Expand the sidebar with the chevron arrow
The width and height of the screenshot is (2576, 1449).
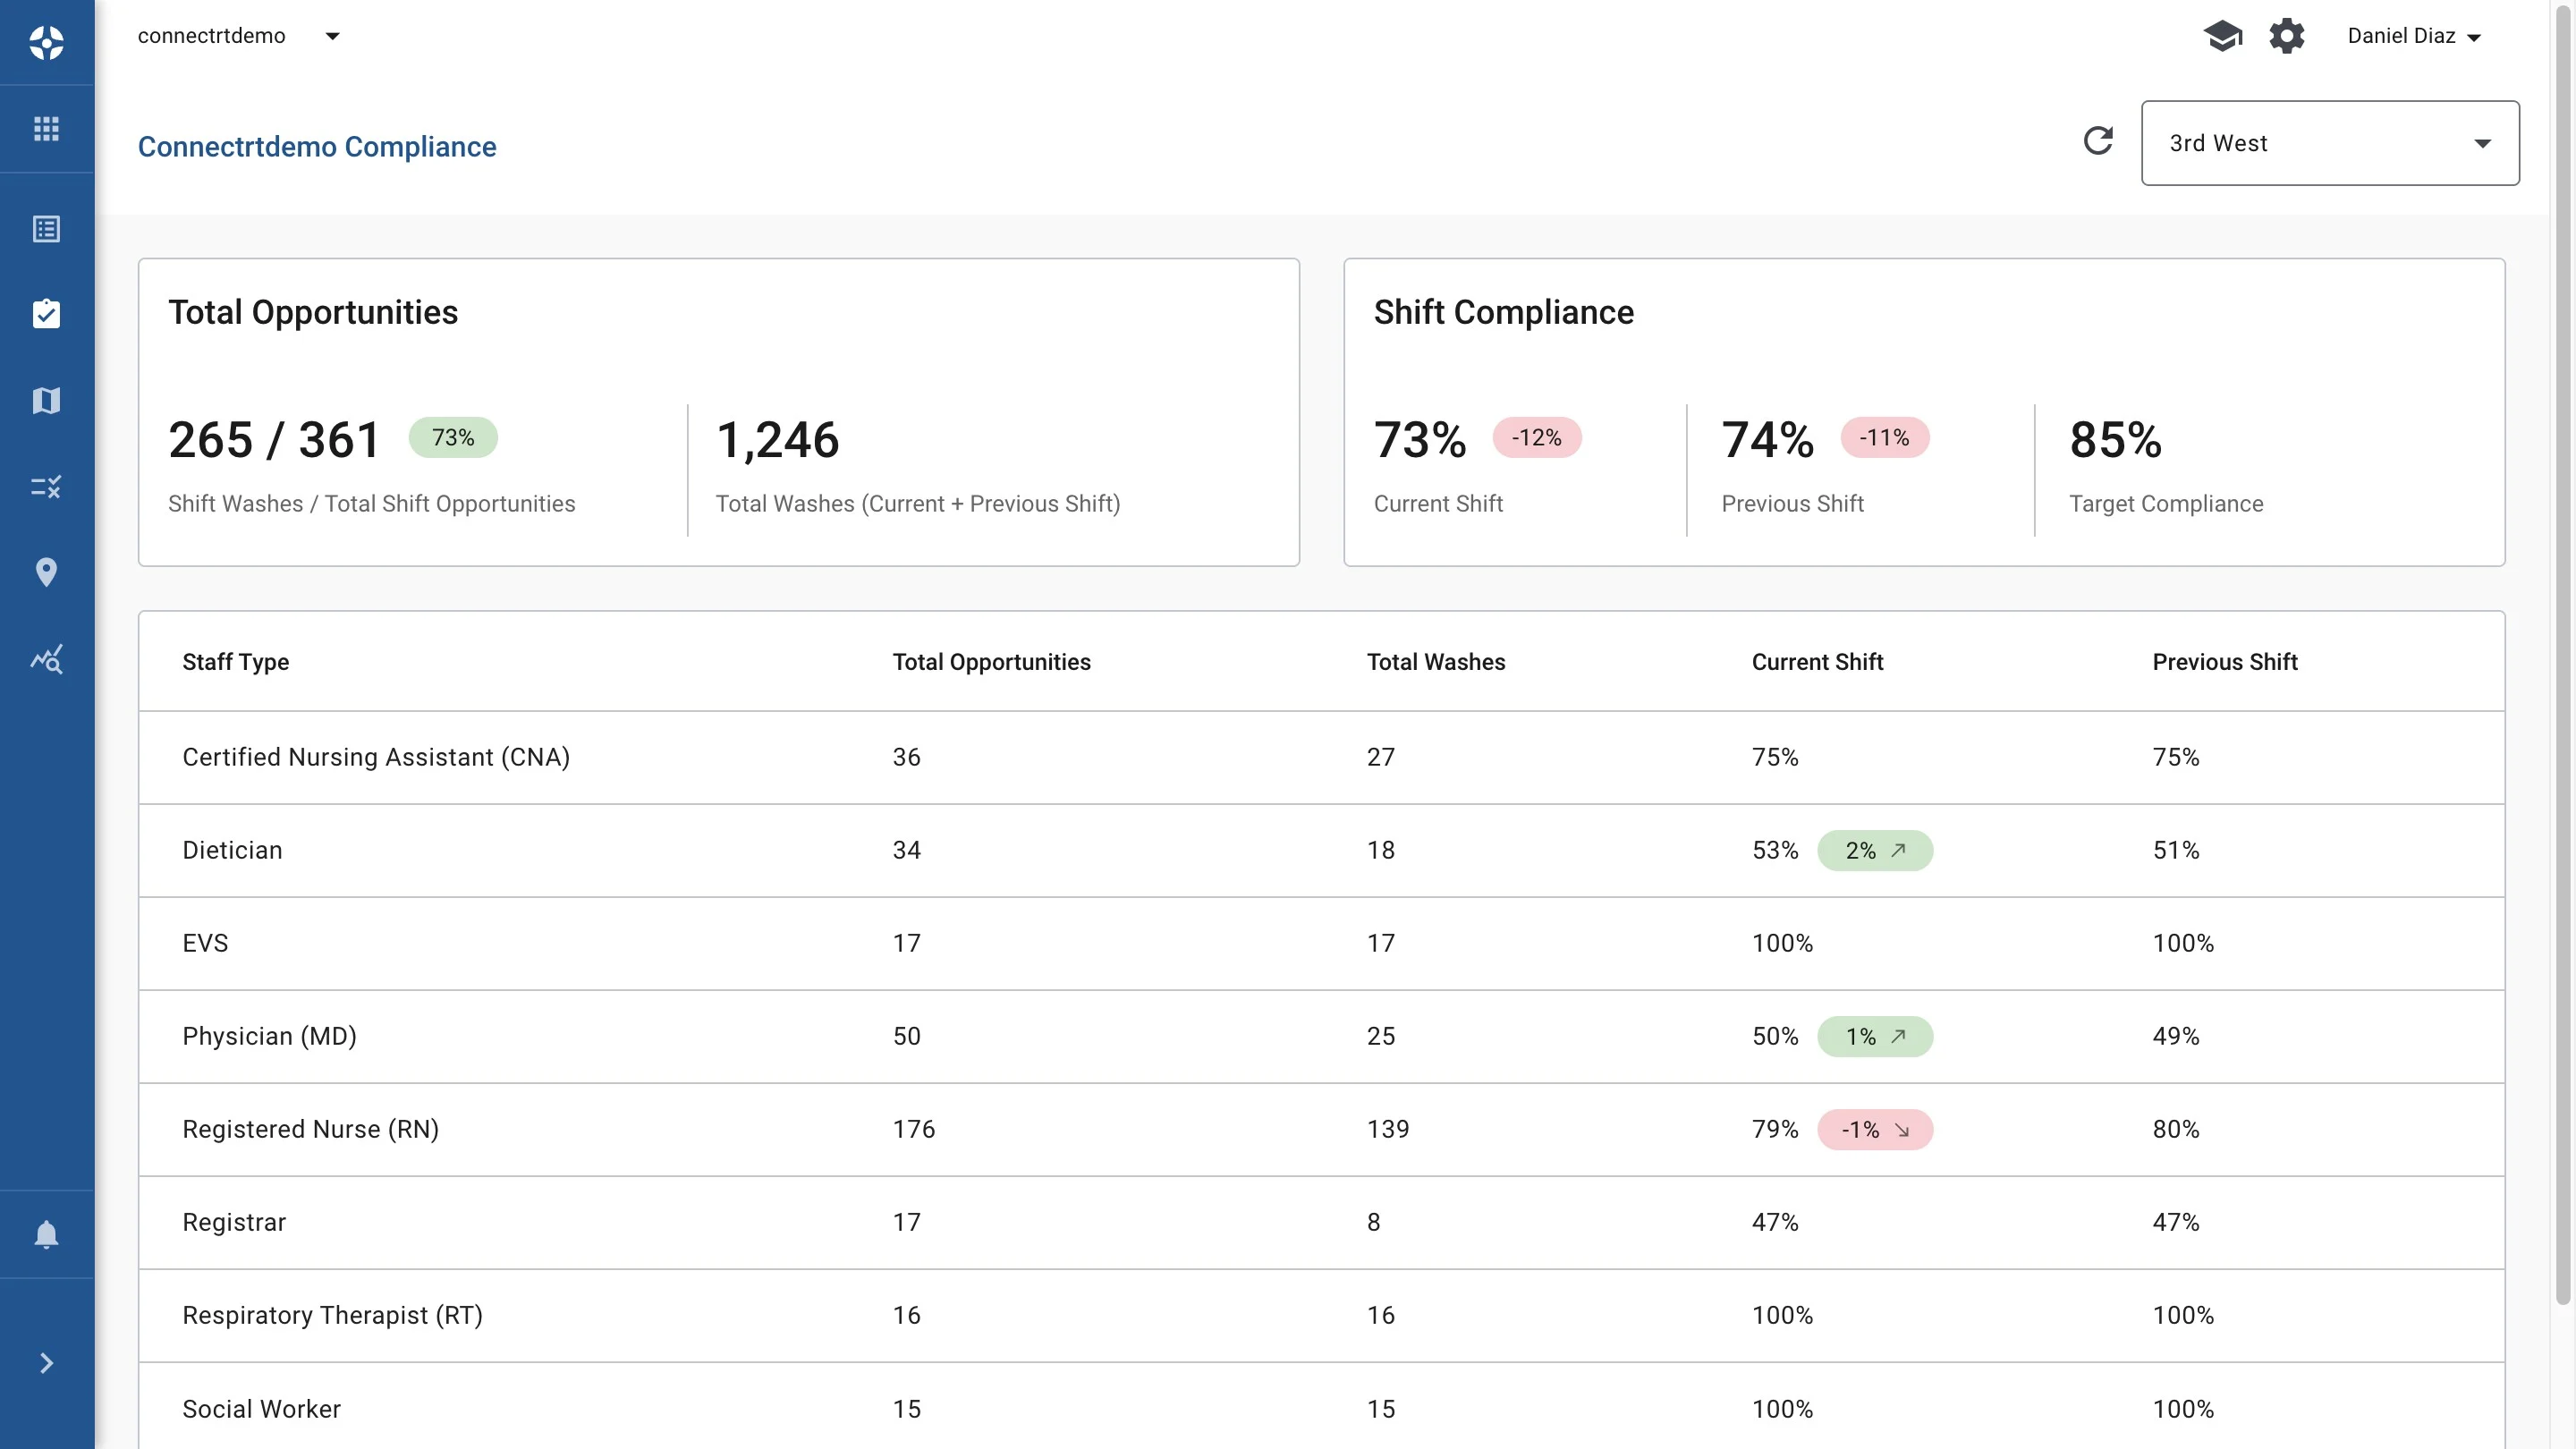pyautogui.click(x=46, y=1363)
